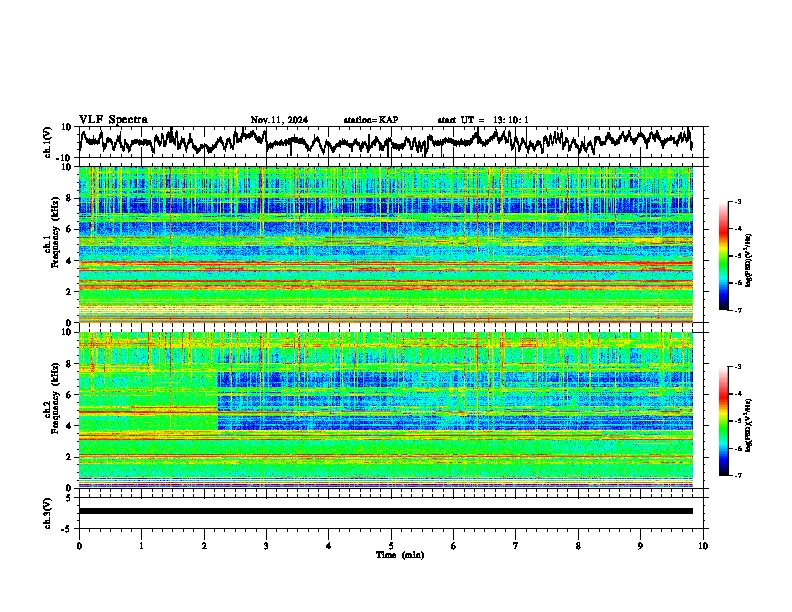Click ch.2 "Frequency (kHz)" axis label
This screenshot has height=612, width=792.
click(x=55, y=398)
